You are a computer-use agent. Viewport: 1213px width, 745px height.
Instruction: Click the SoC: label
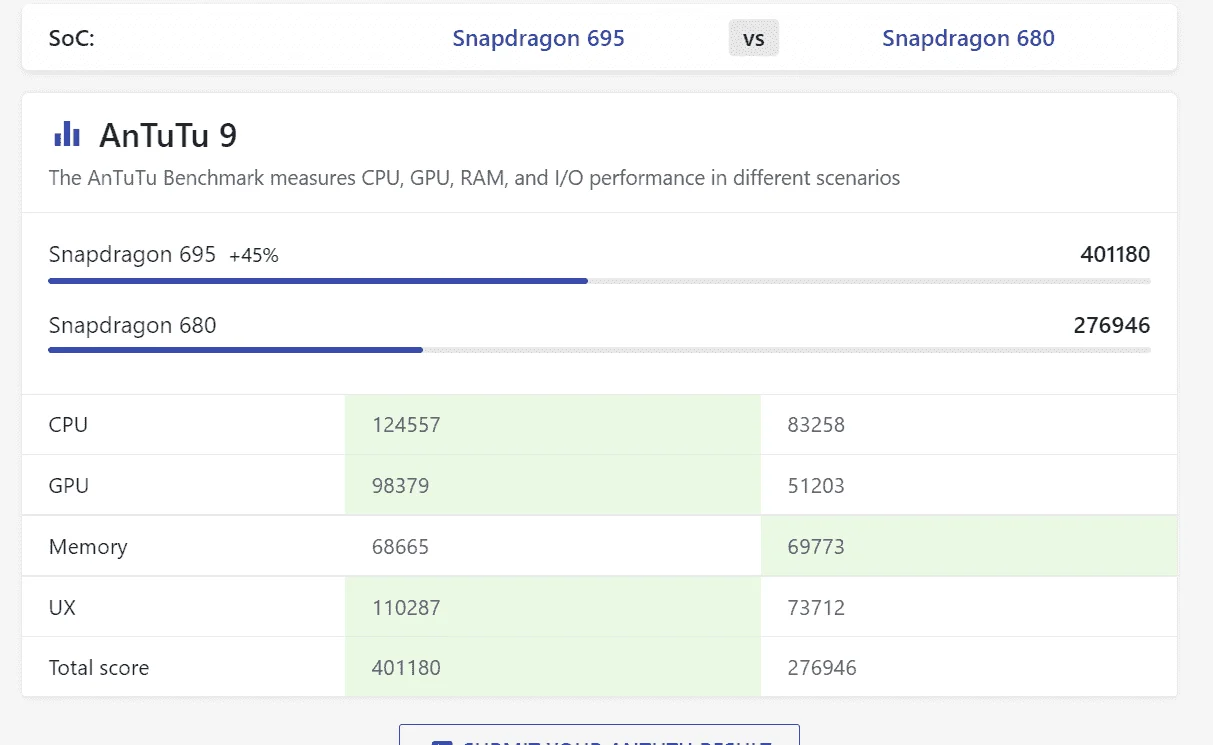(72, 39)
